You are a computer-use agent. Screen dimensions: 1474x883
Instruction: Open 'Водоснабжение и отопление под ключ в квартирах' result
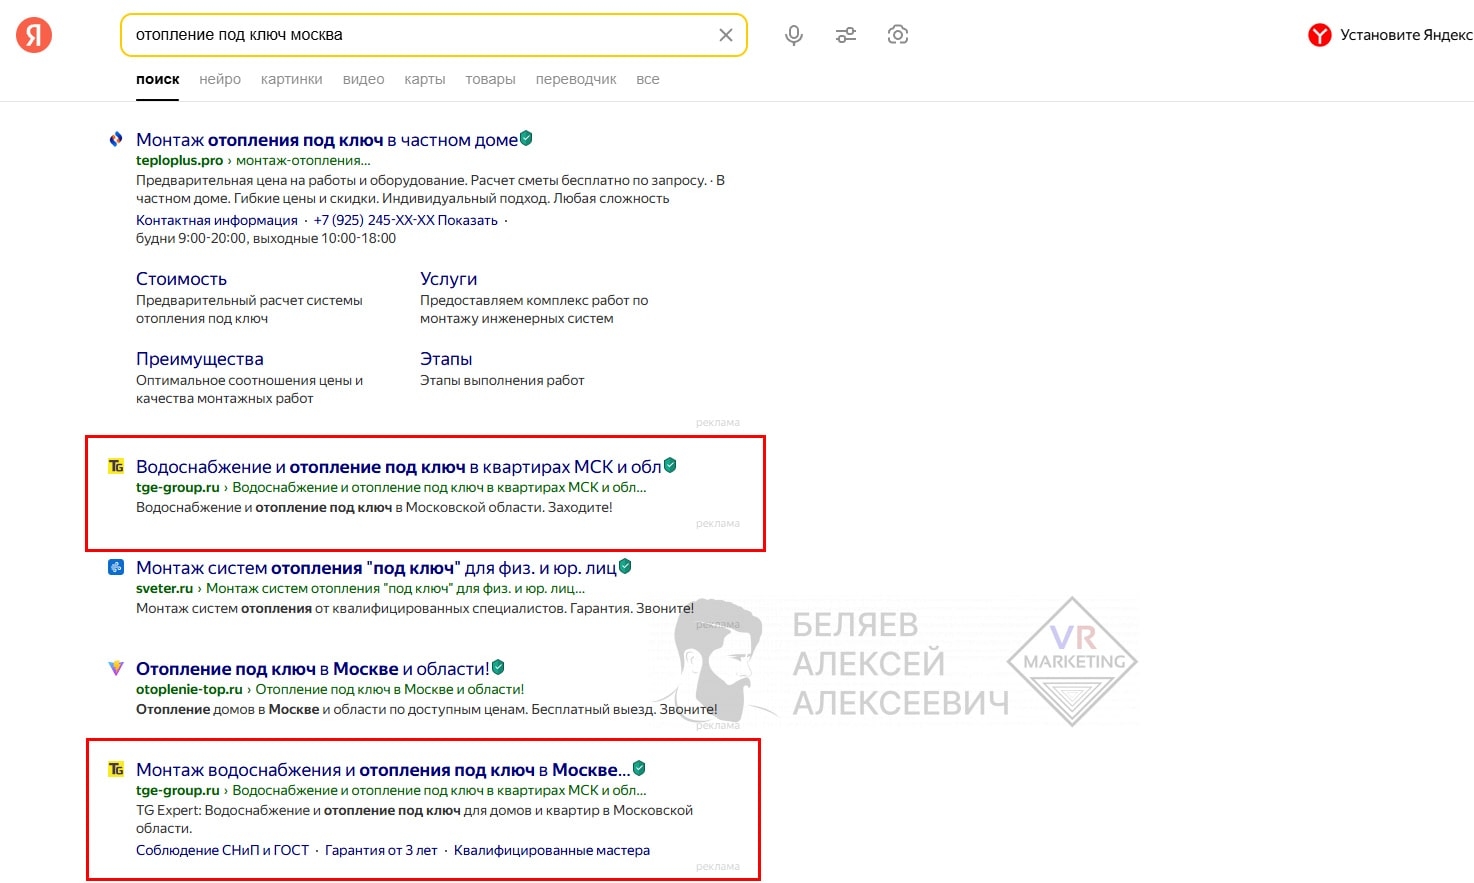[399, 467]
